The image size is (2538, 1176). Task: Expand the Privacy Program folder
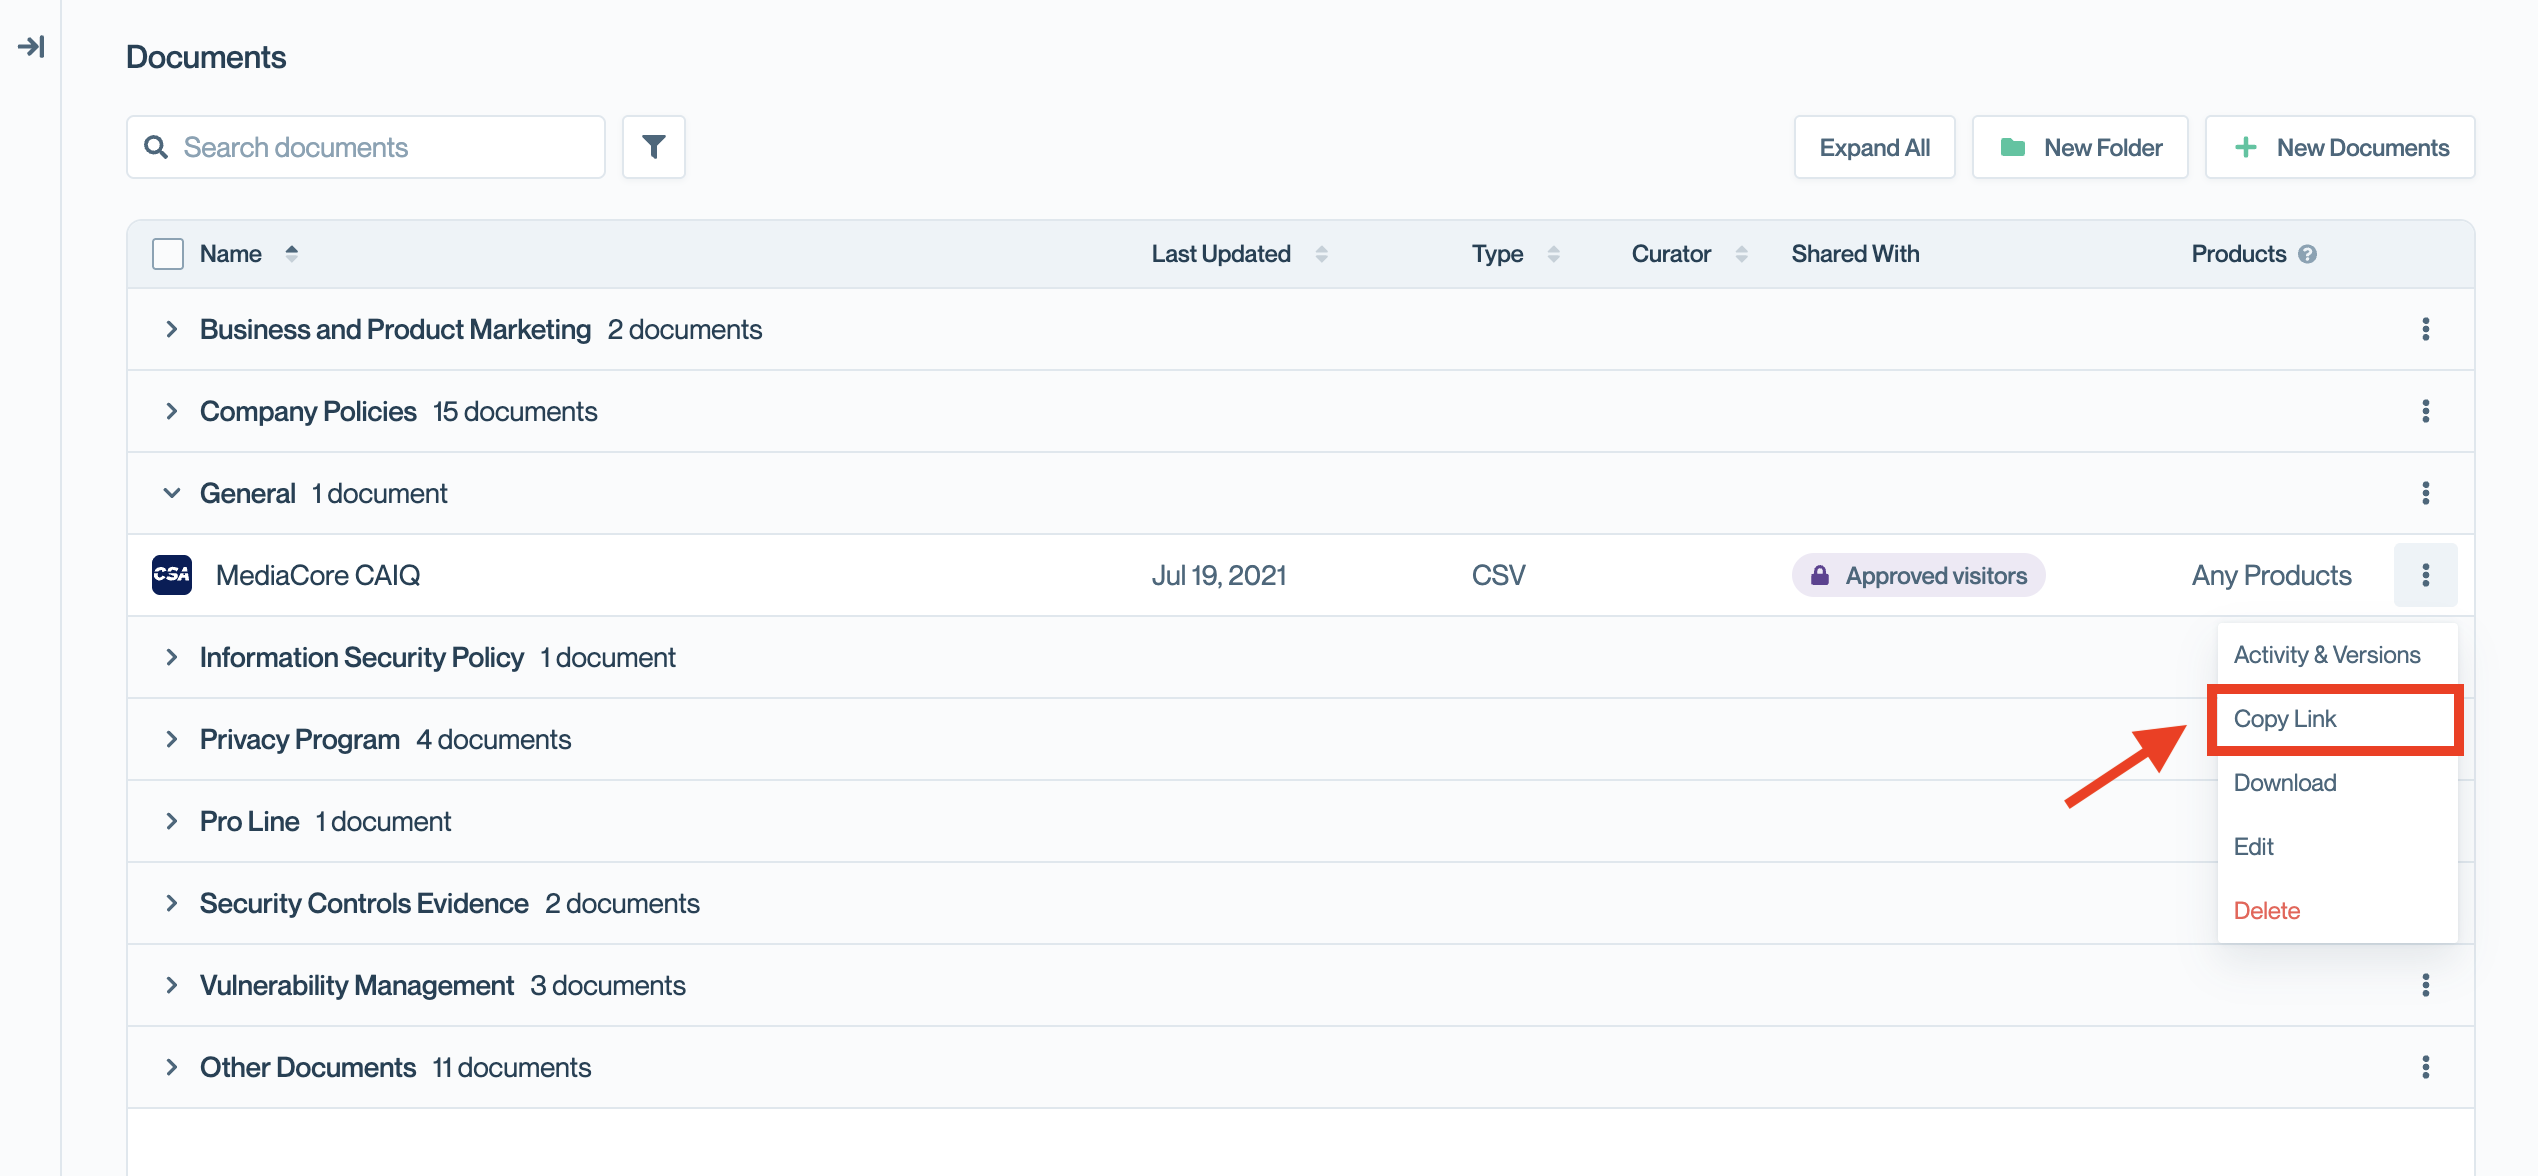[x=172, y=739]
